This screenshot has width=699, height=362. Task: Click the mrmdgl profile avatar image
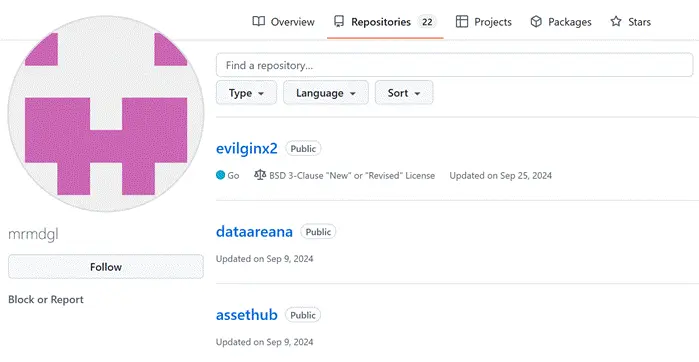(x=106, y=114)
